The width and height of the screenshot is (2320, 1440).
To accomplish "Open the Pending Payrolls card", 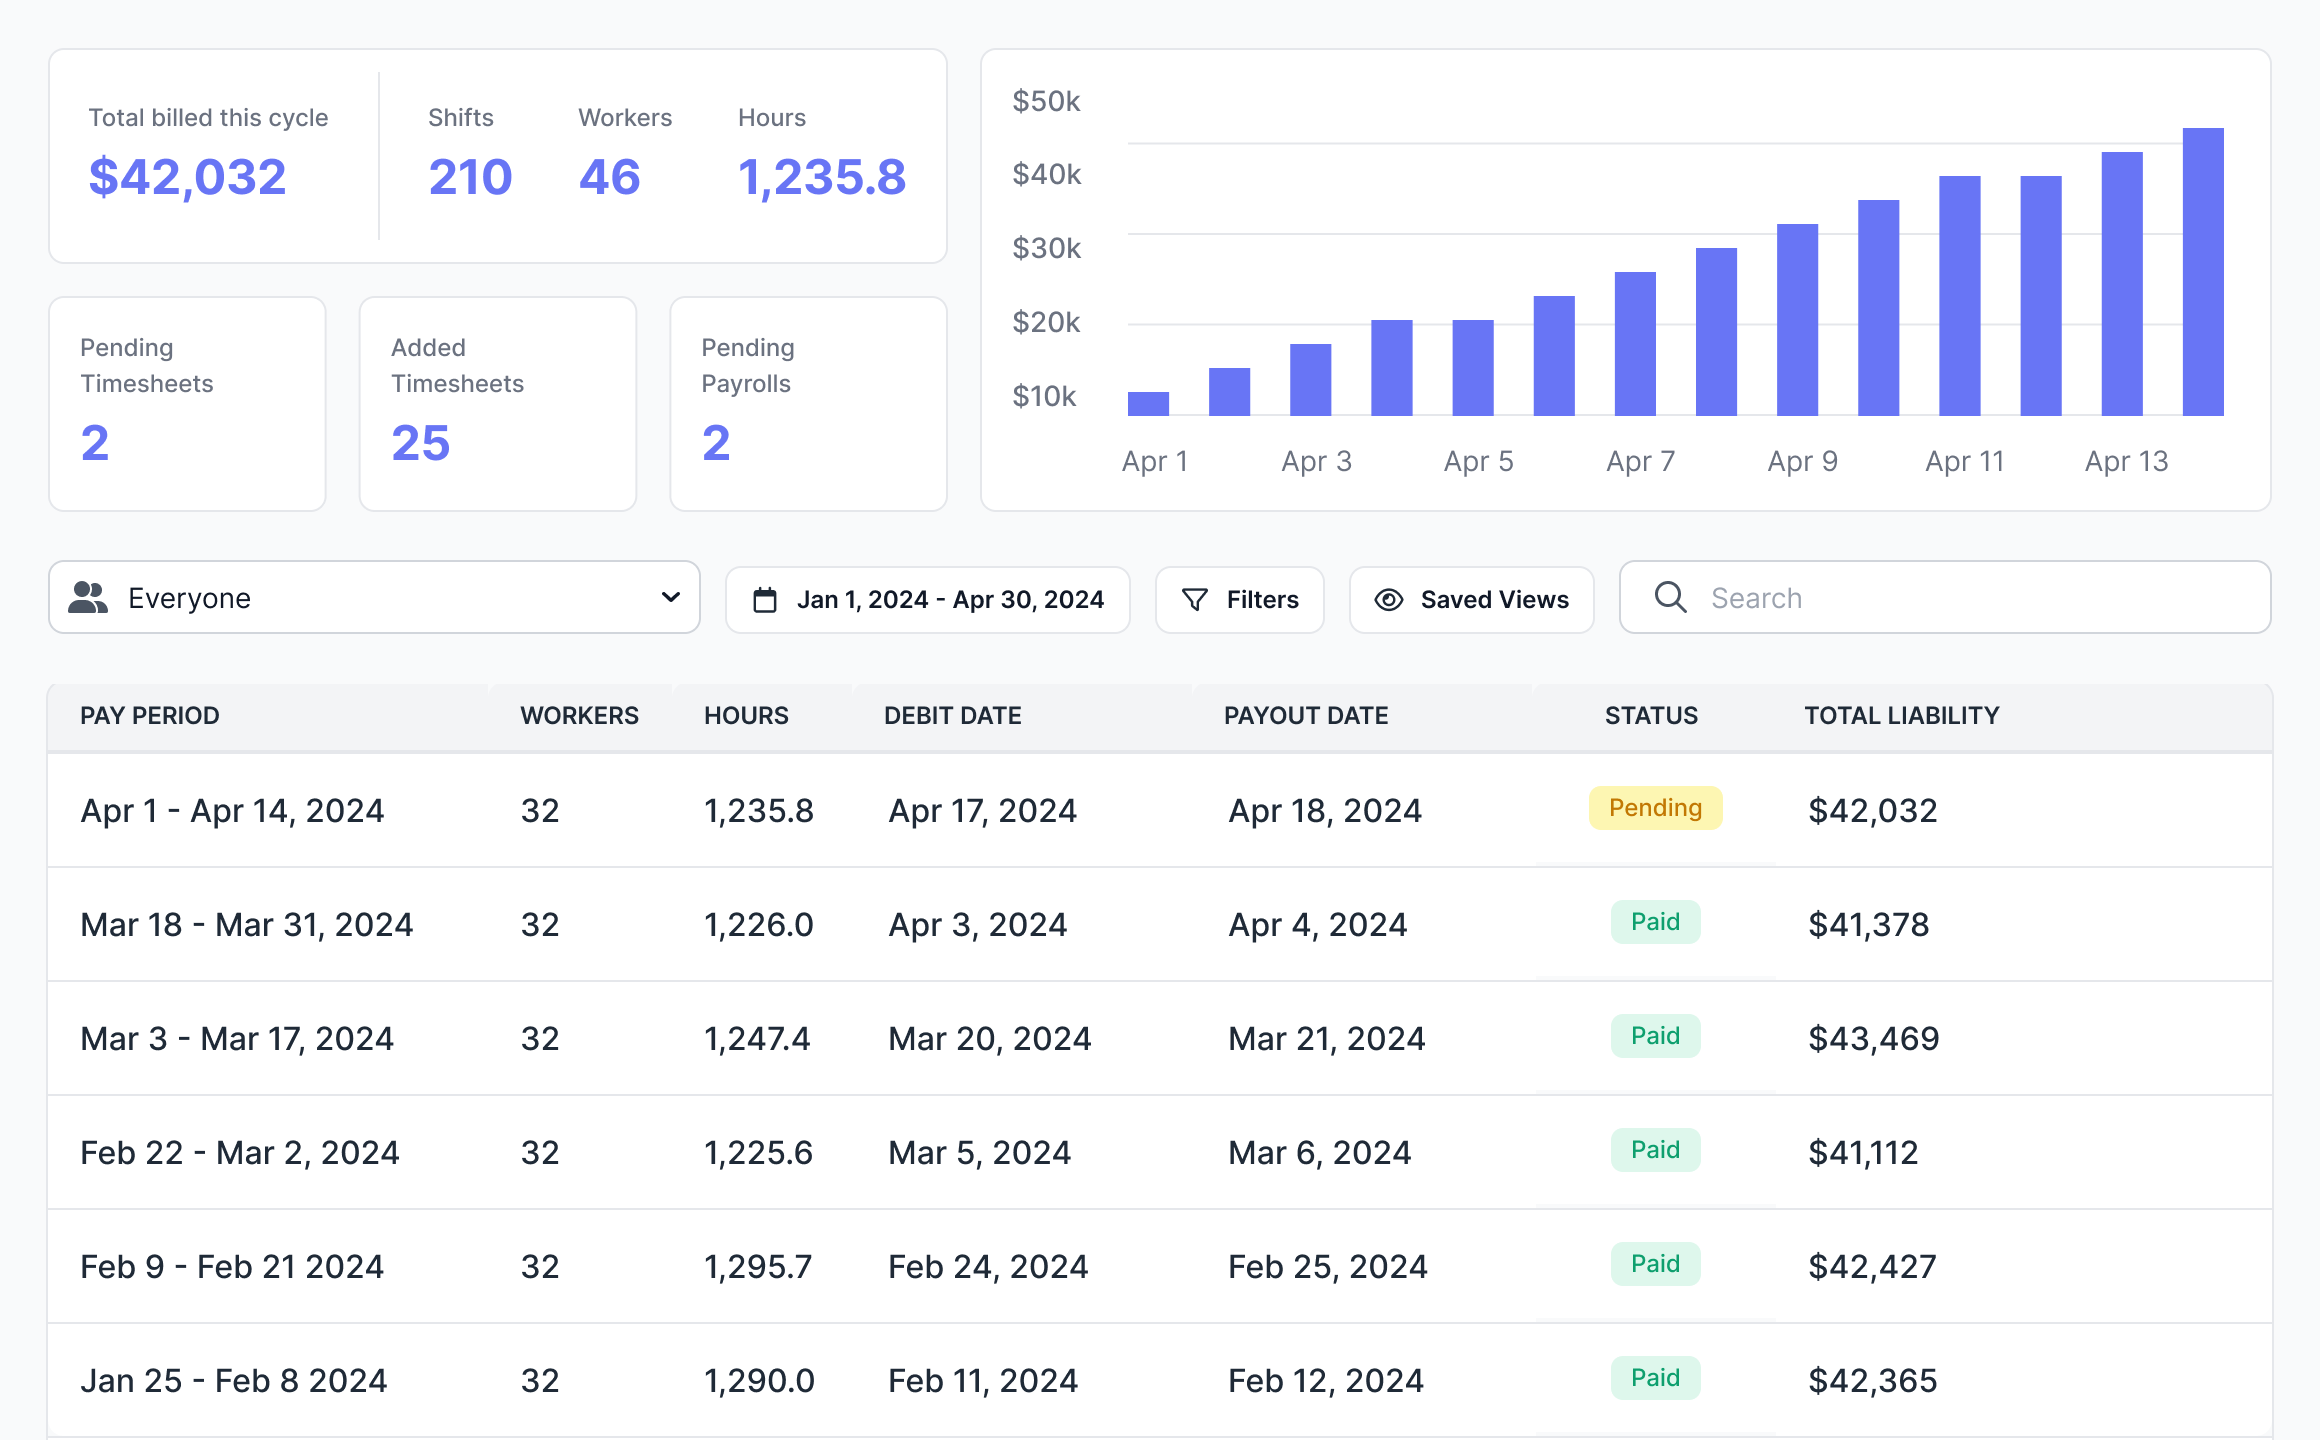I will [808, 404].
